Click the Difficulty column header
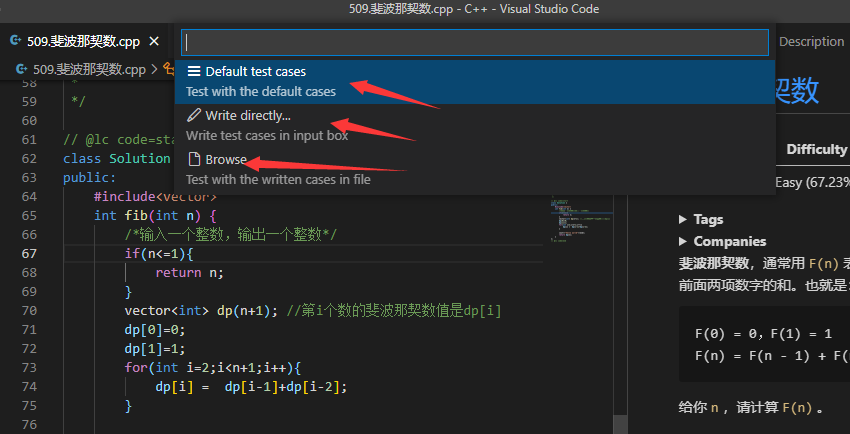This screenshot has height=434, width=850. (x=816, y=149)
